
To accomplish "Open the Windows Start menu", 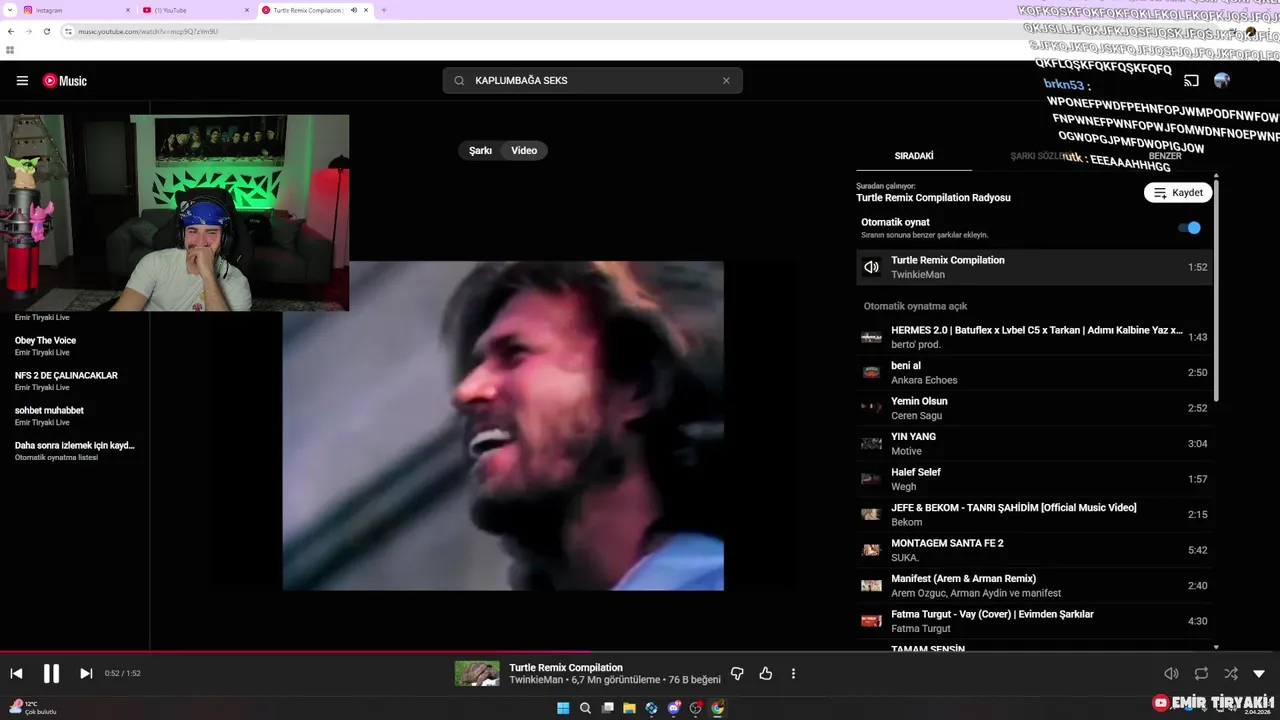I will pos(563,708).
